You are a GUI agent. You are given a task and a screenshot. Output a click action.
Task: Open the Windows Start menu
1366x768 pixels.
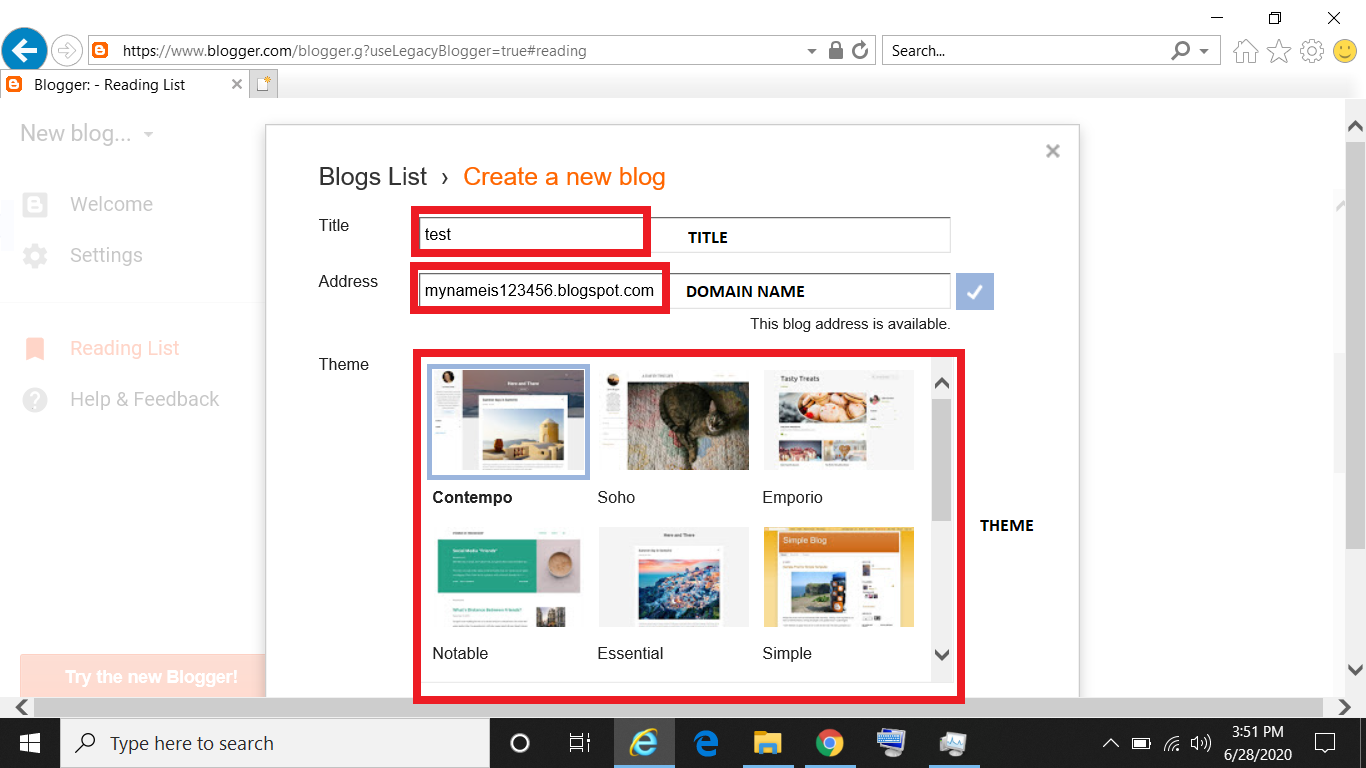coord(30,743)
